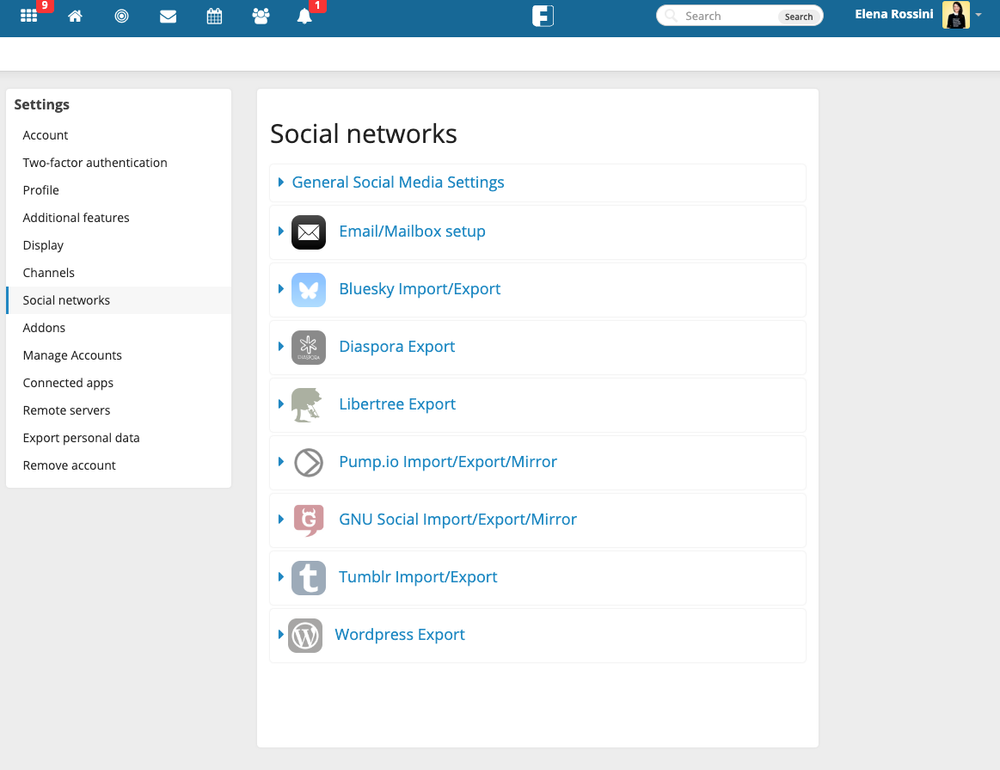This screenshot has width=1000, height=770.
Task: Expand Pump.io Import/Export/Mirror section
Action: pyautogui.click(x=448, y=462)
